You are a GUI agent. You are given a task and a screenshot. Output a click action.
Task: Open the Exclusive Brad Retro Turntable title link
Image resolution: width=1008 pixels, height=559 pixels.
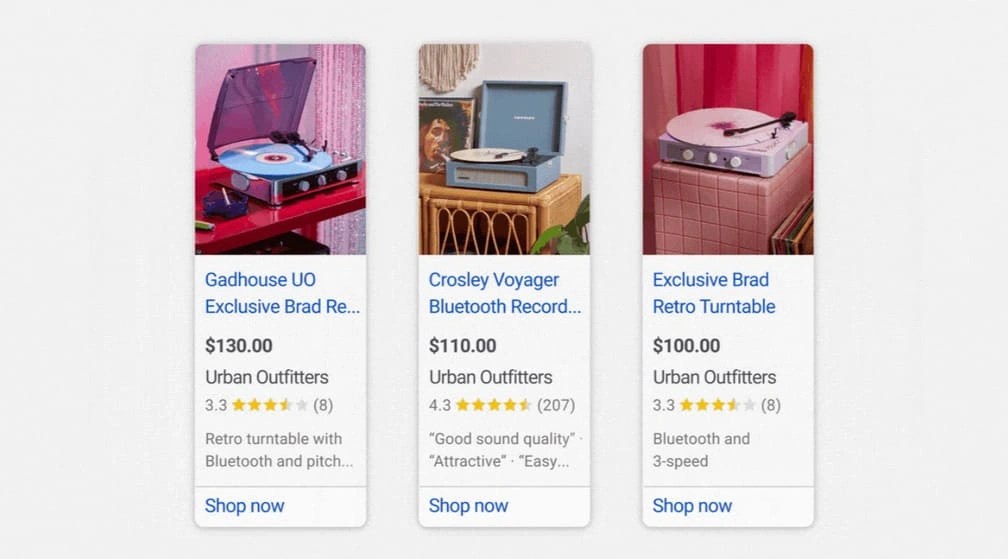713,293
